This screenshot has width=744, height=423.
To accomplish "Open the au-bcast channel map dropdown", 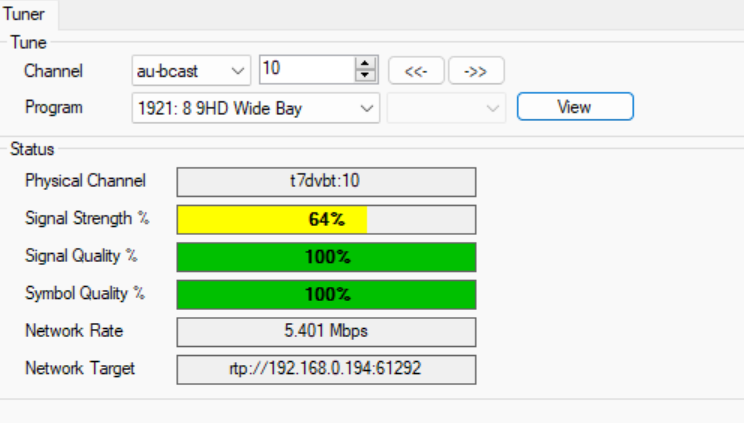I will click(x=190, y=71).
